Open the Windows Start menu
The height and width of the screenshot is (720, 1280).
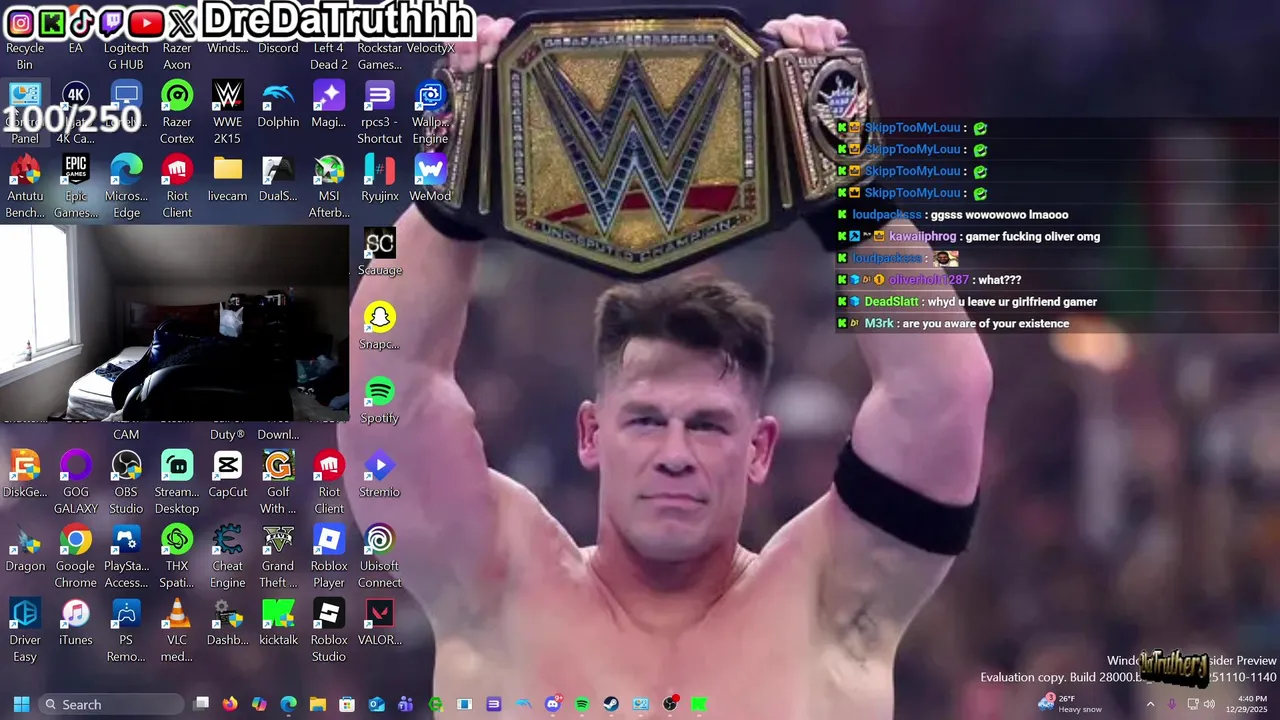point(21,704)
